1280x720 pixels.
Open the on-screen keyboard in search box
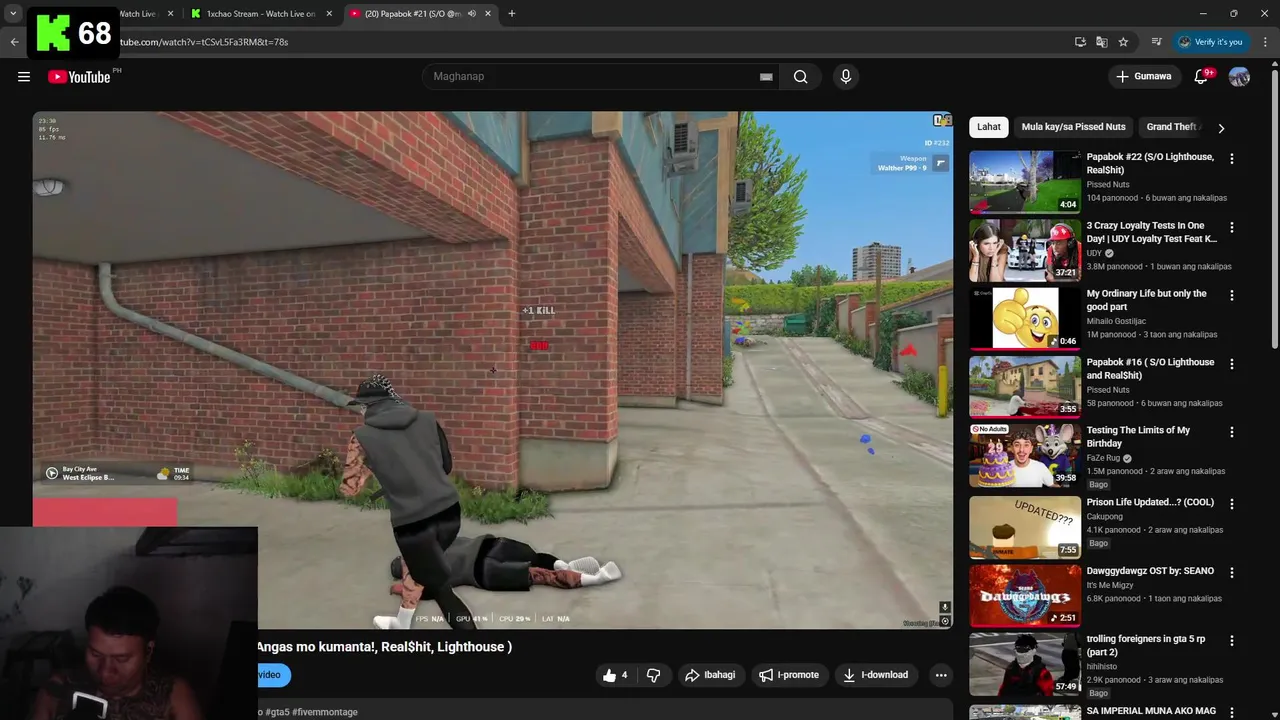tap(766, 77)
